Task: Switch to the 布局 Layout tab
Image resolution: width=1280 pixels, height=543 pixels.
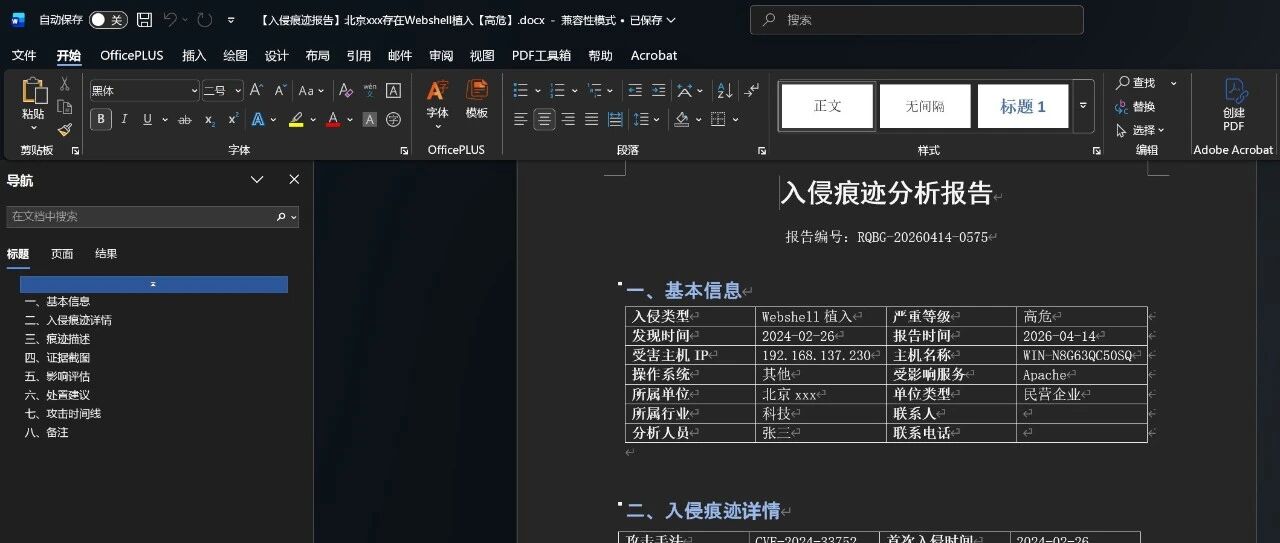Action: click(x=317, y=56)
